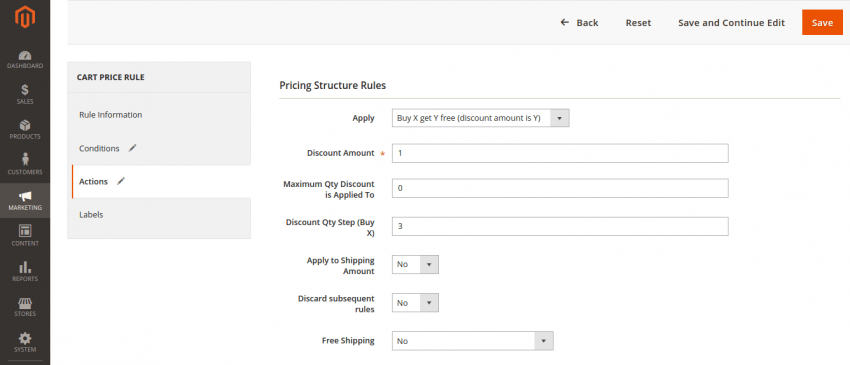Open the Apply to Shipping Amount dropdown
This screenshot has height=365, width=850.
point(415,264)
